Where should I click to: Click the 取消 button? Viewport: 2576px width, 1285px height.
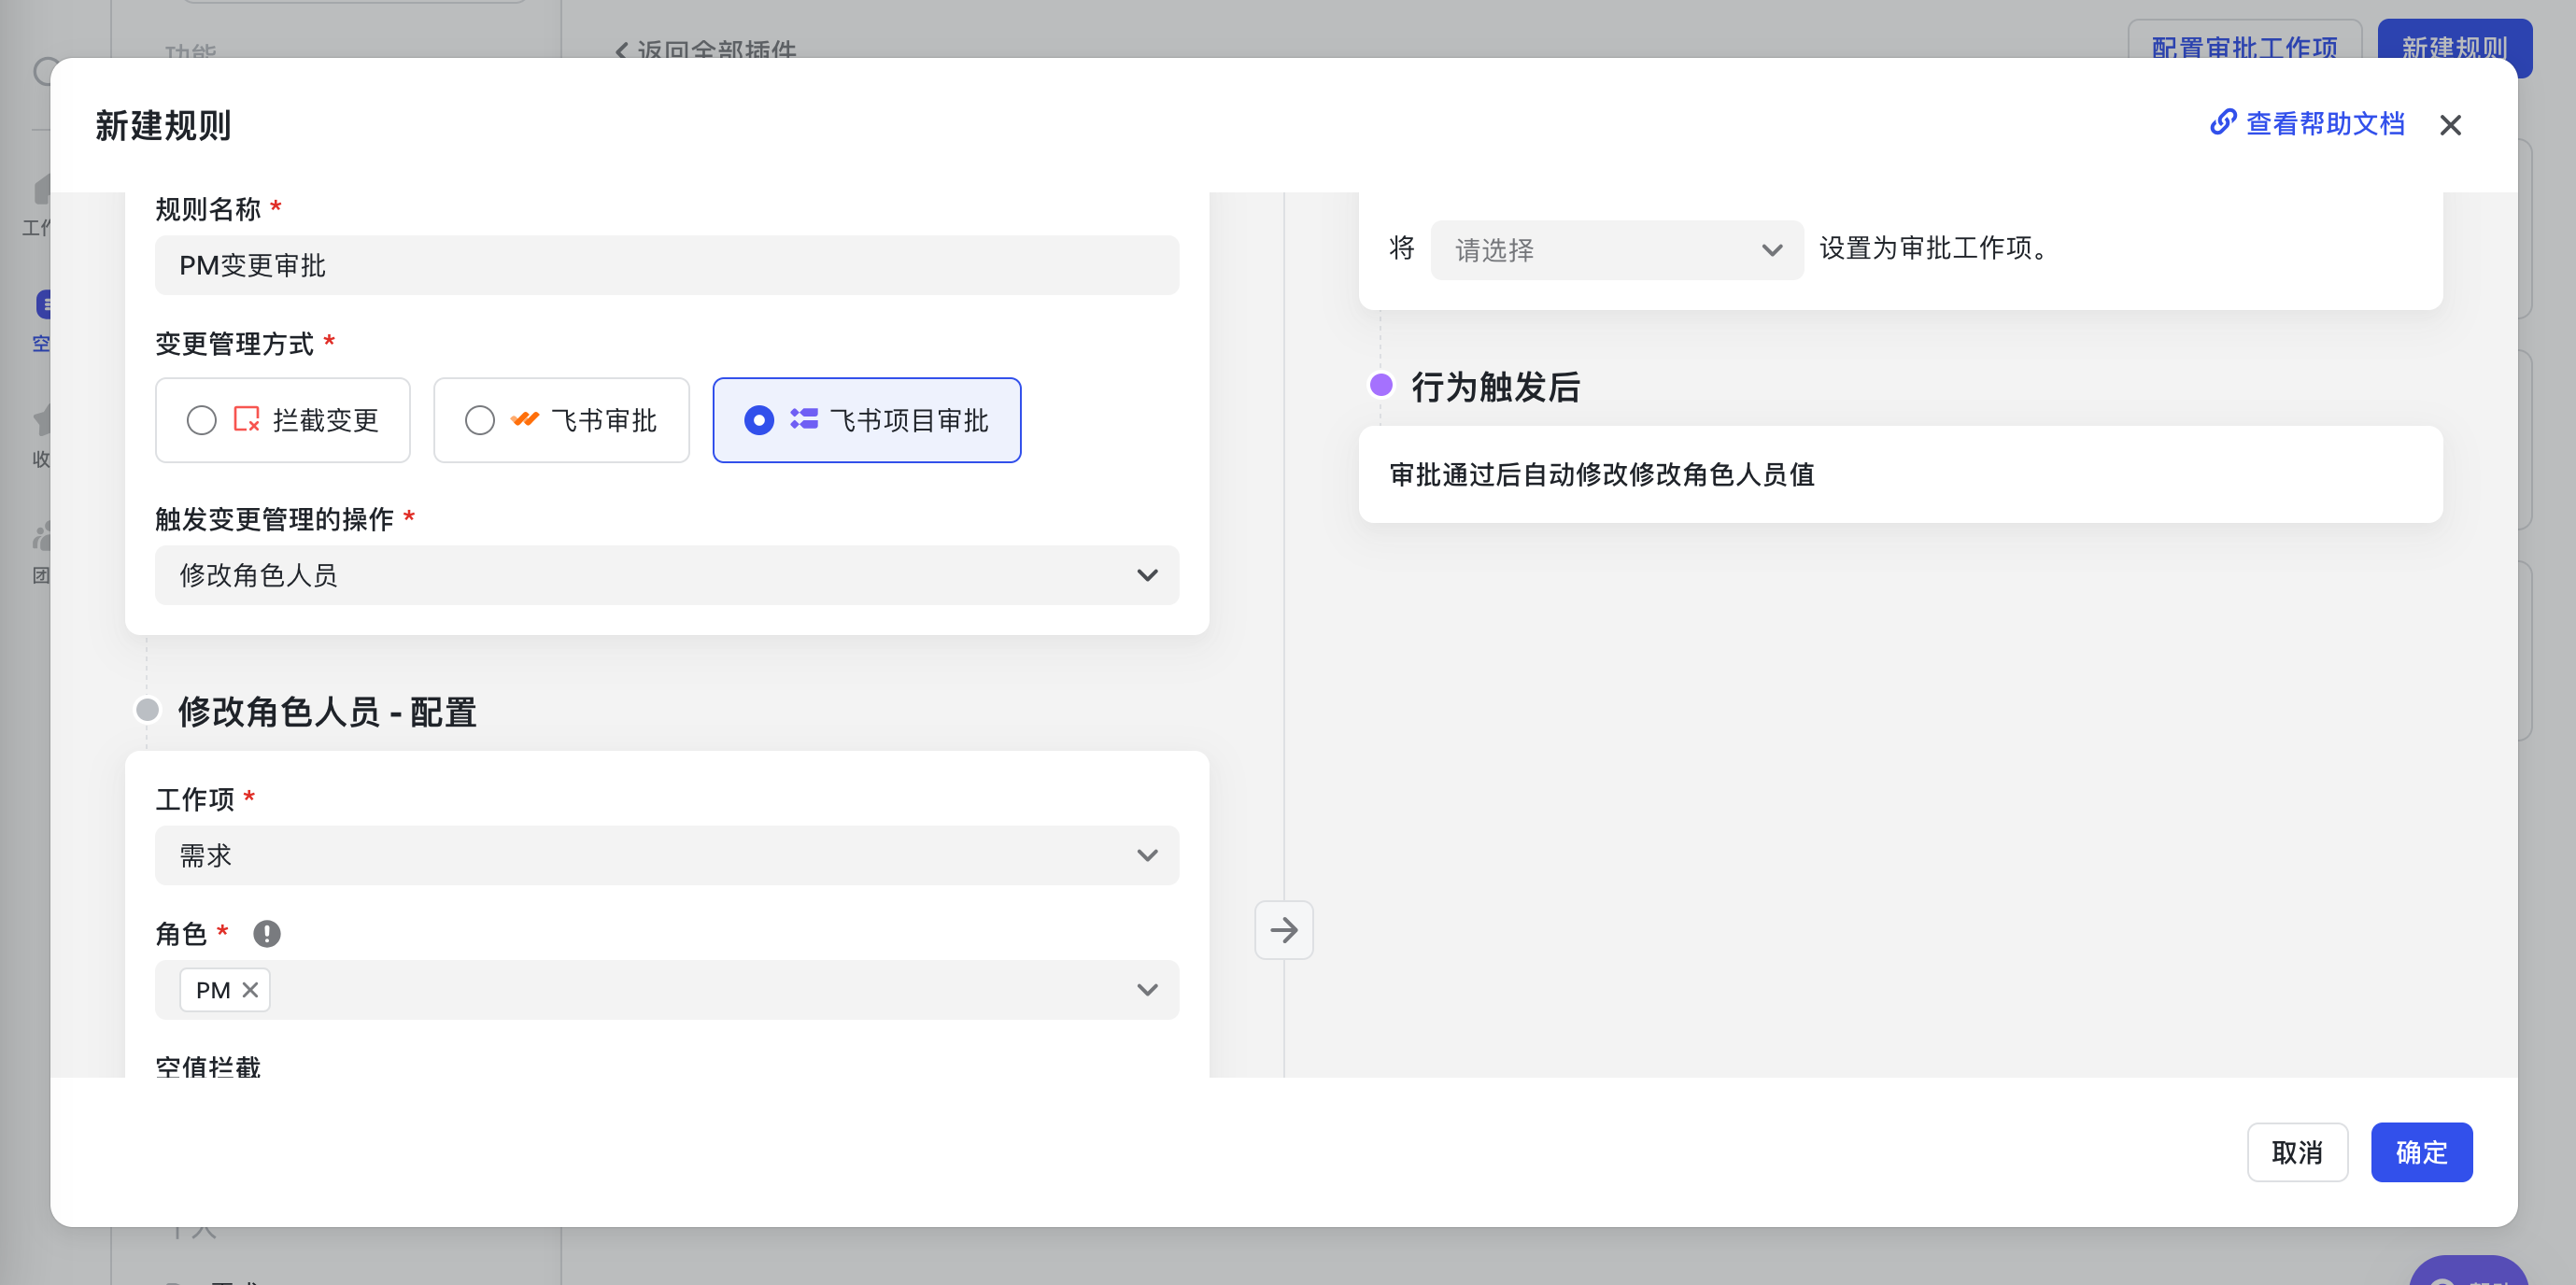[x=2296, y=1152]
